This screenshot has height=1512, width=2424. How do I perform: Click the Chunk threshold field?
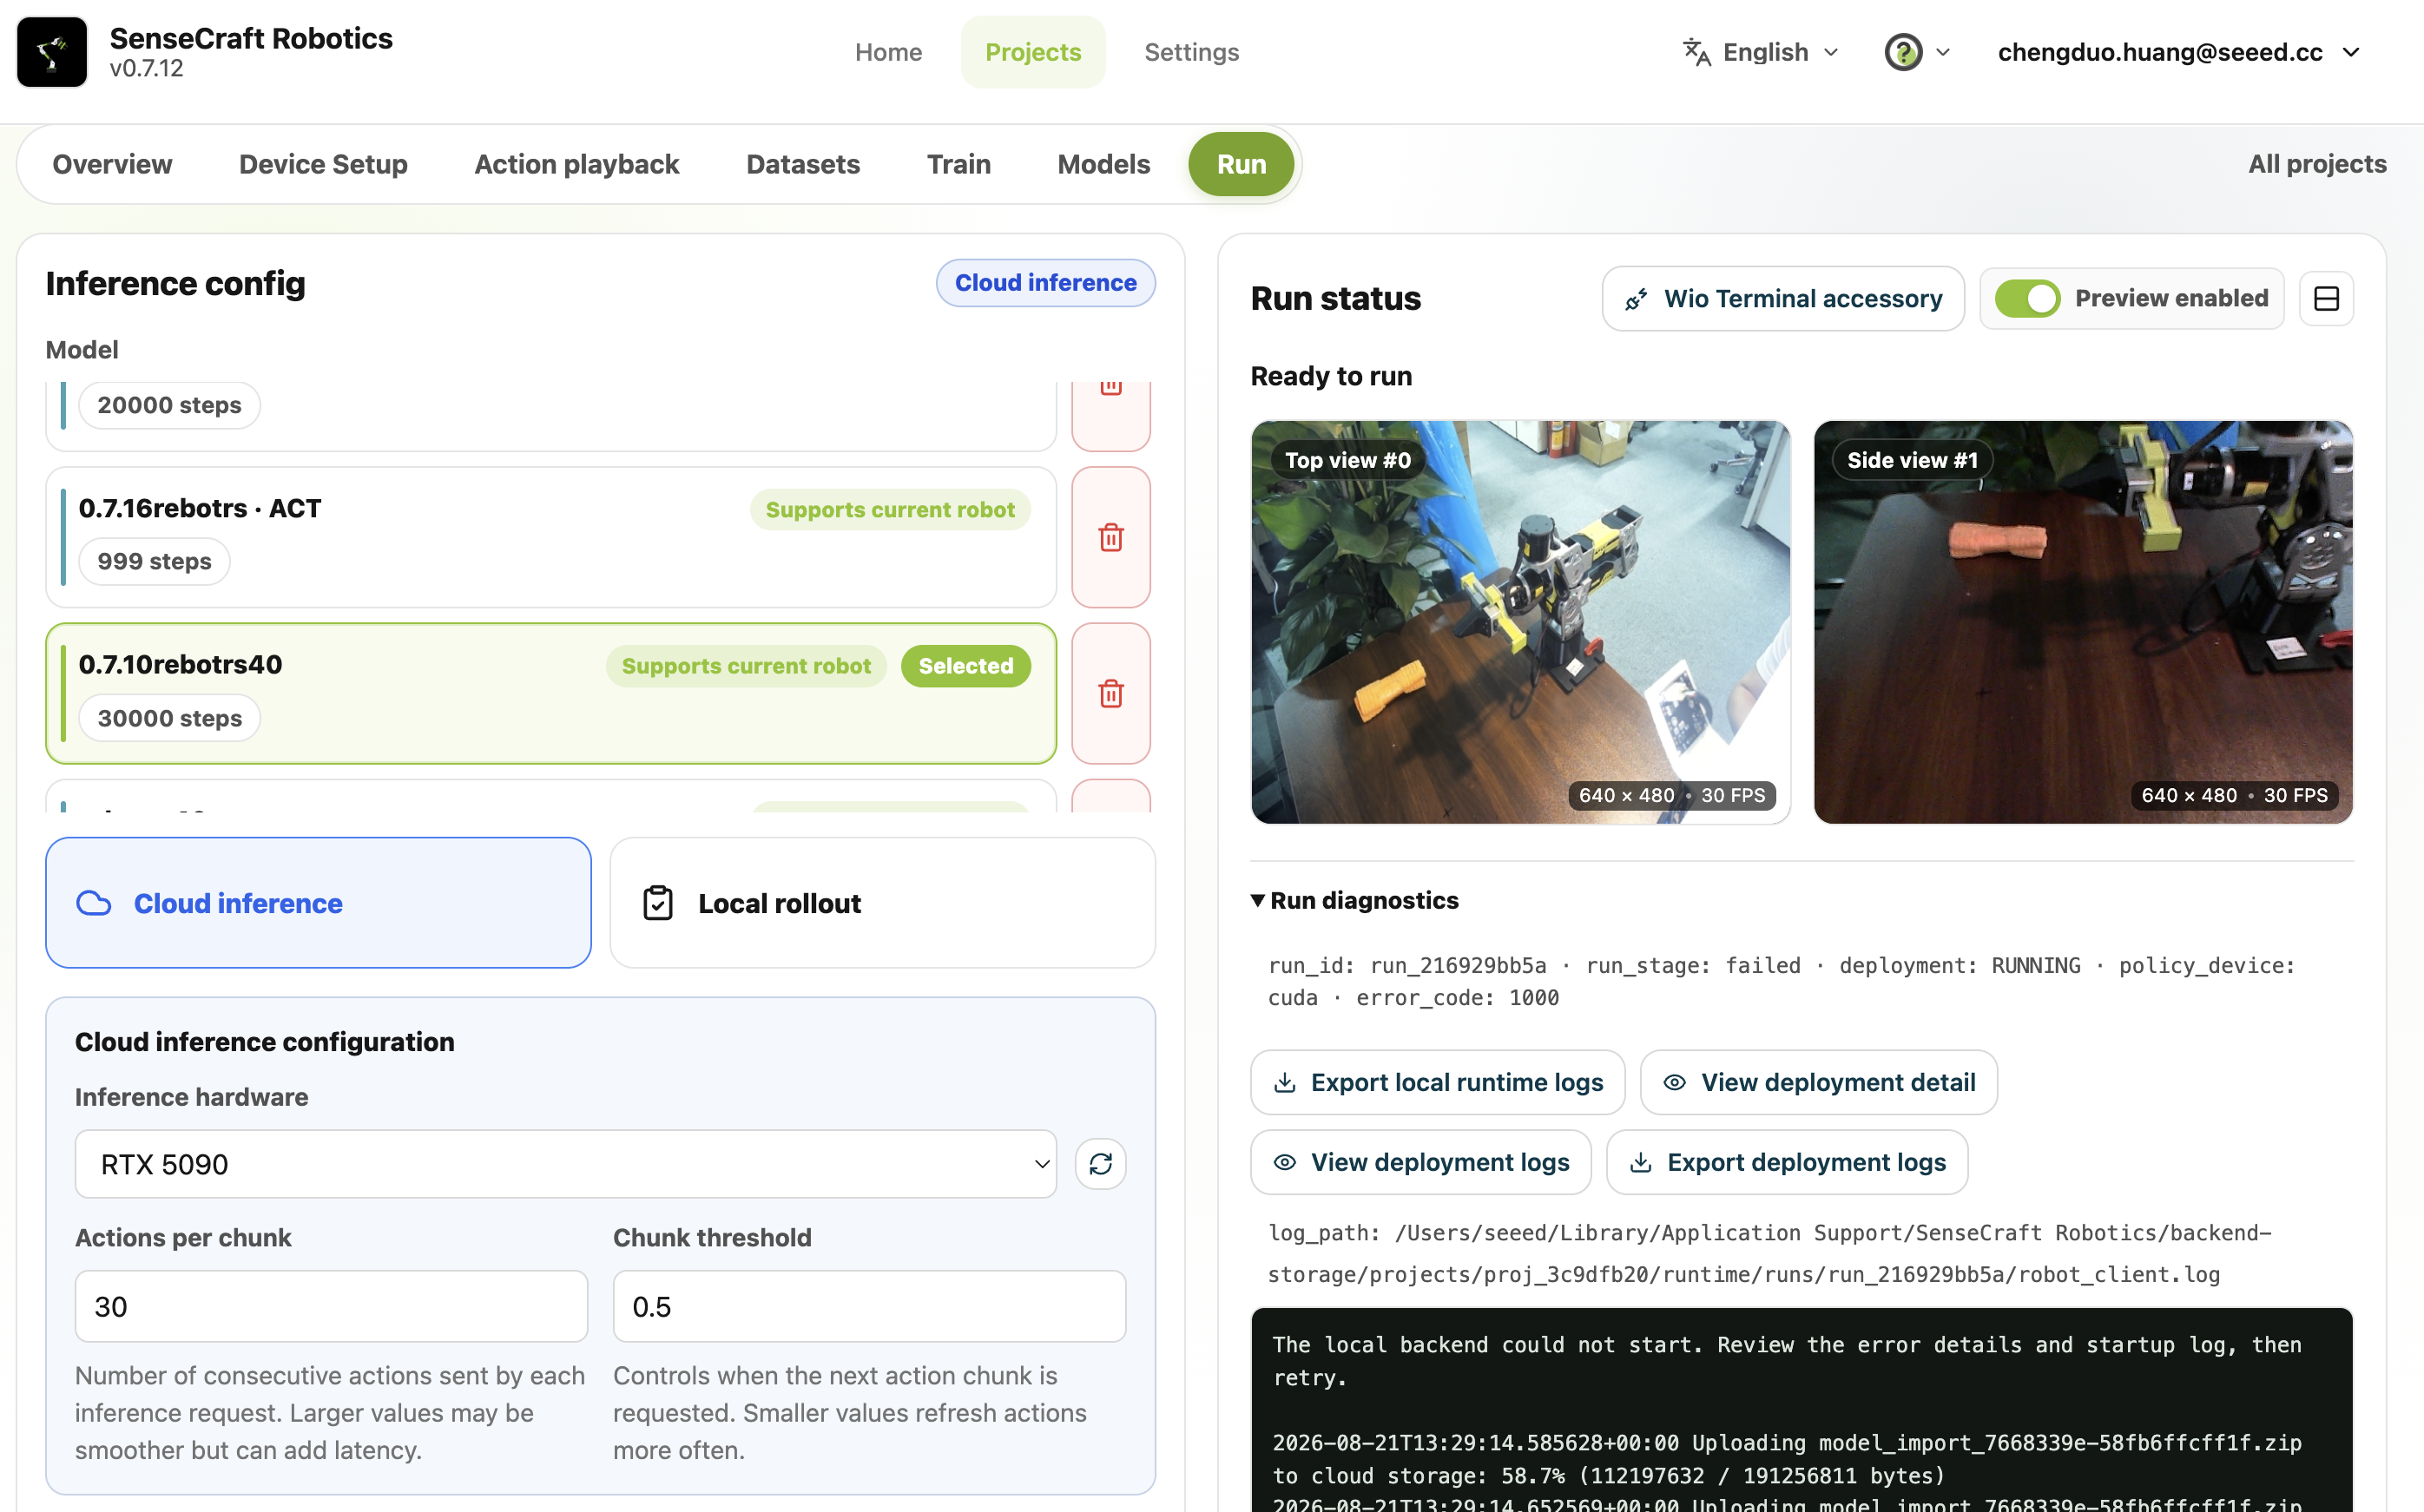(869, 1306)
